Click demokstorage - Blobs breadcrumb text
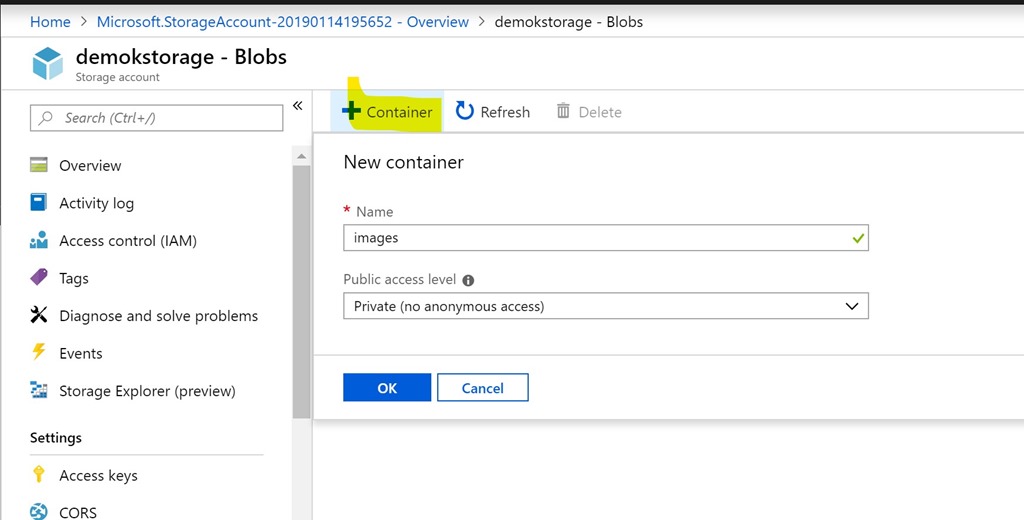The image size is (1024, 520). tap(569, 22)
